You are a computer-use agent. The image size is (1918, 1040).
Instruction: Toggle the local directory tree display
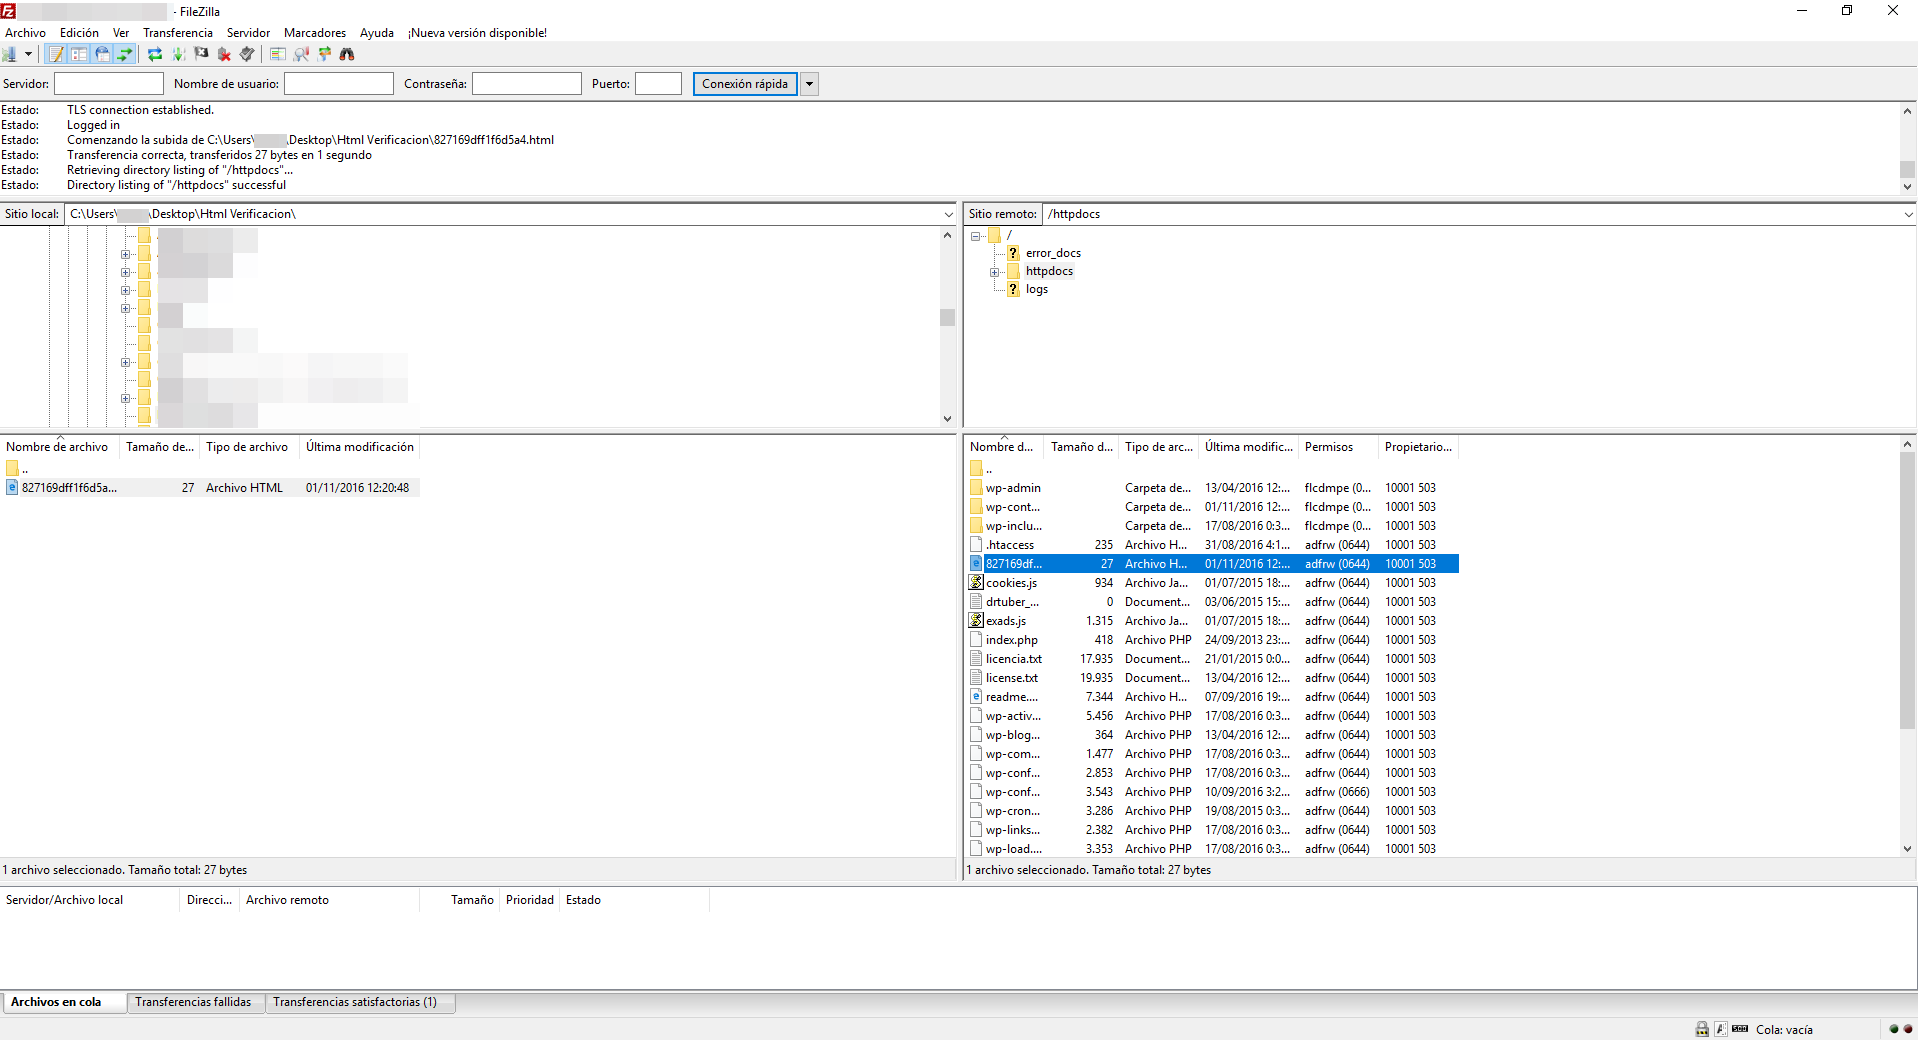coord(79,54)
